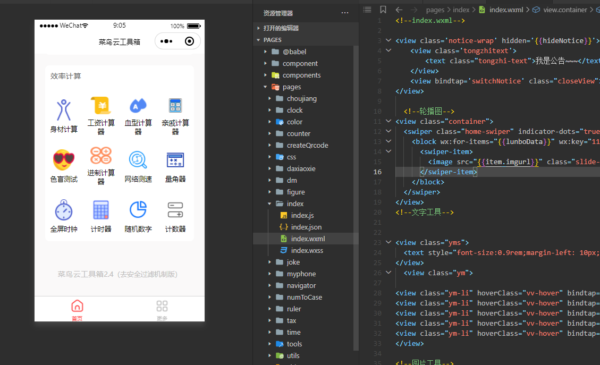
Task: Select index.wxml in file tree
Action: 306,239
